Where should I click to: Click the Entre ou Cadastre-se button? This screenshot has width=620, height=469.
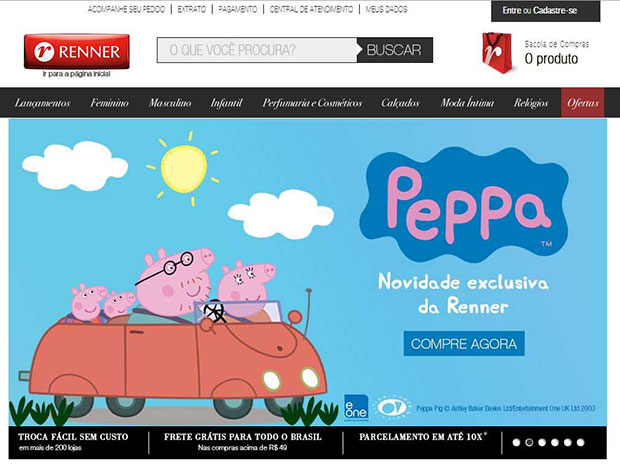pos(546,11)
